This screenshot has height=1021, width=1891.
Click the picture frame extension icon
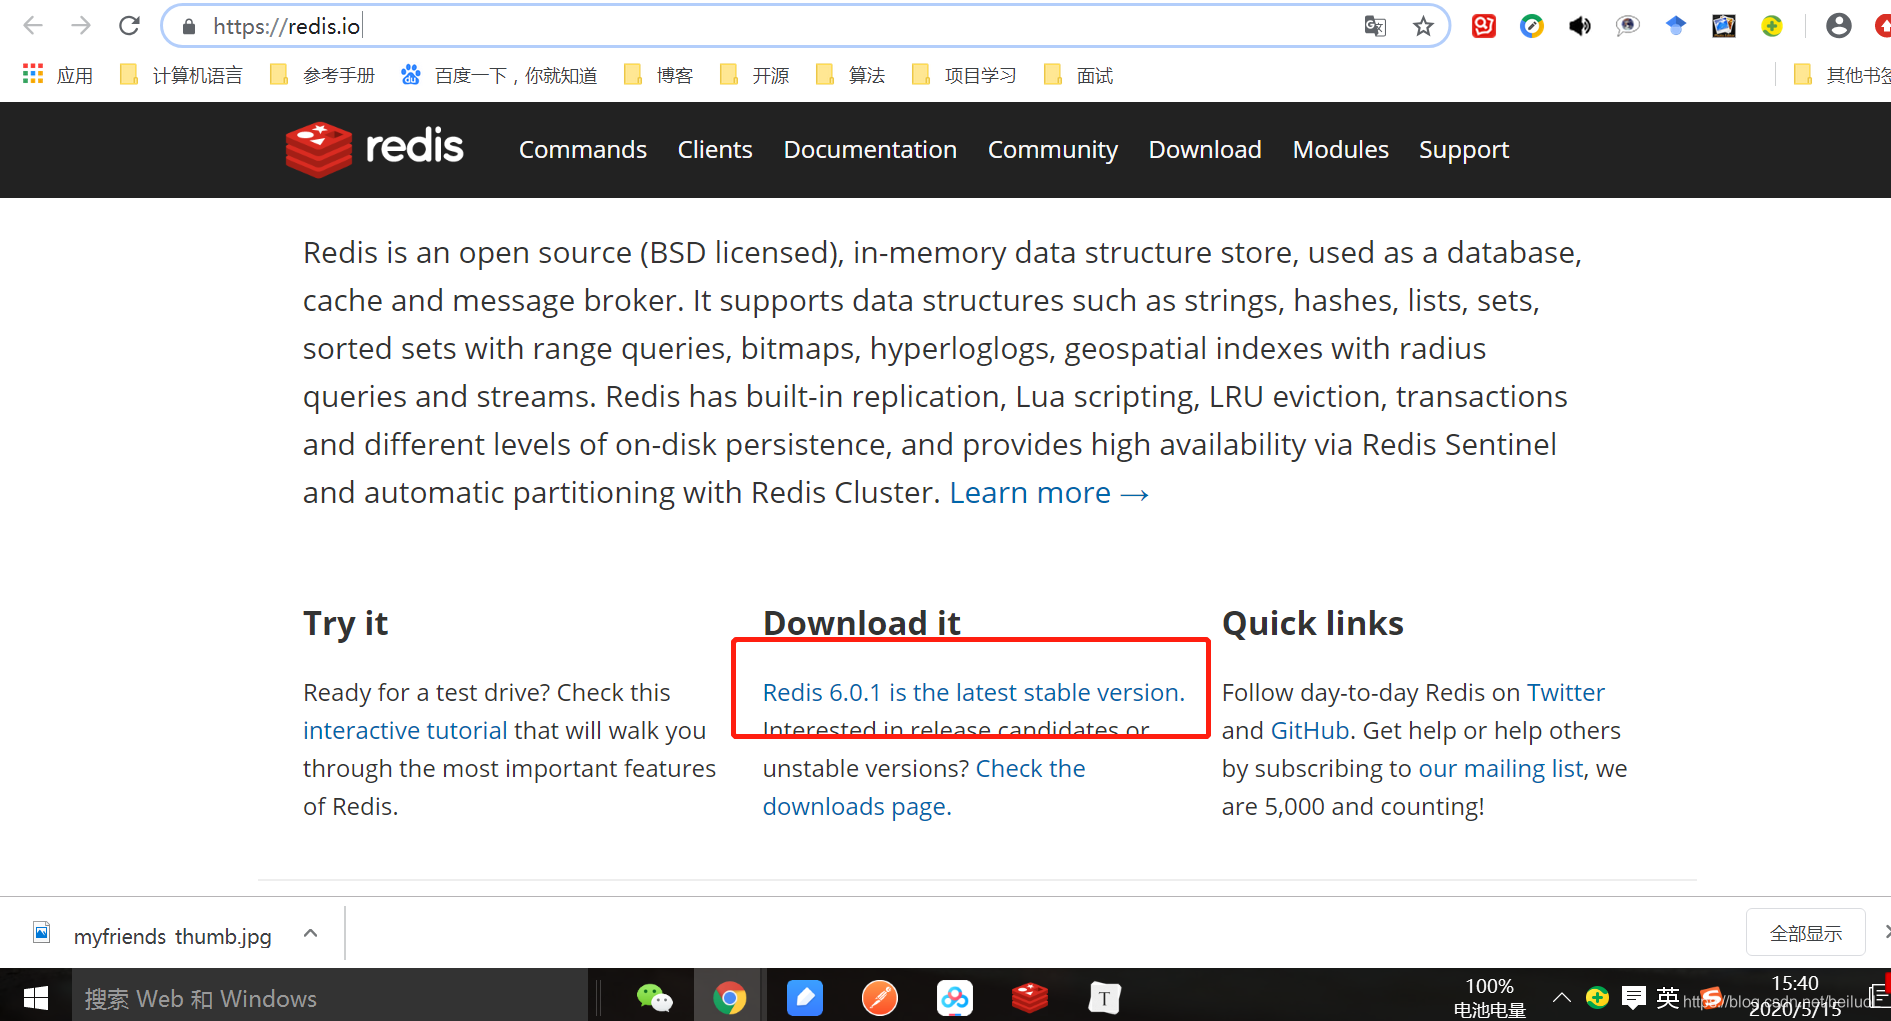(x=1724, y=26)
